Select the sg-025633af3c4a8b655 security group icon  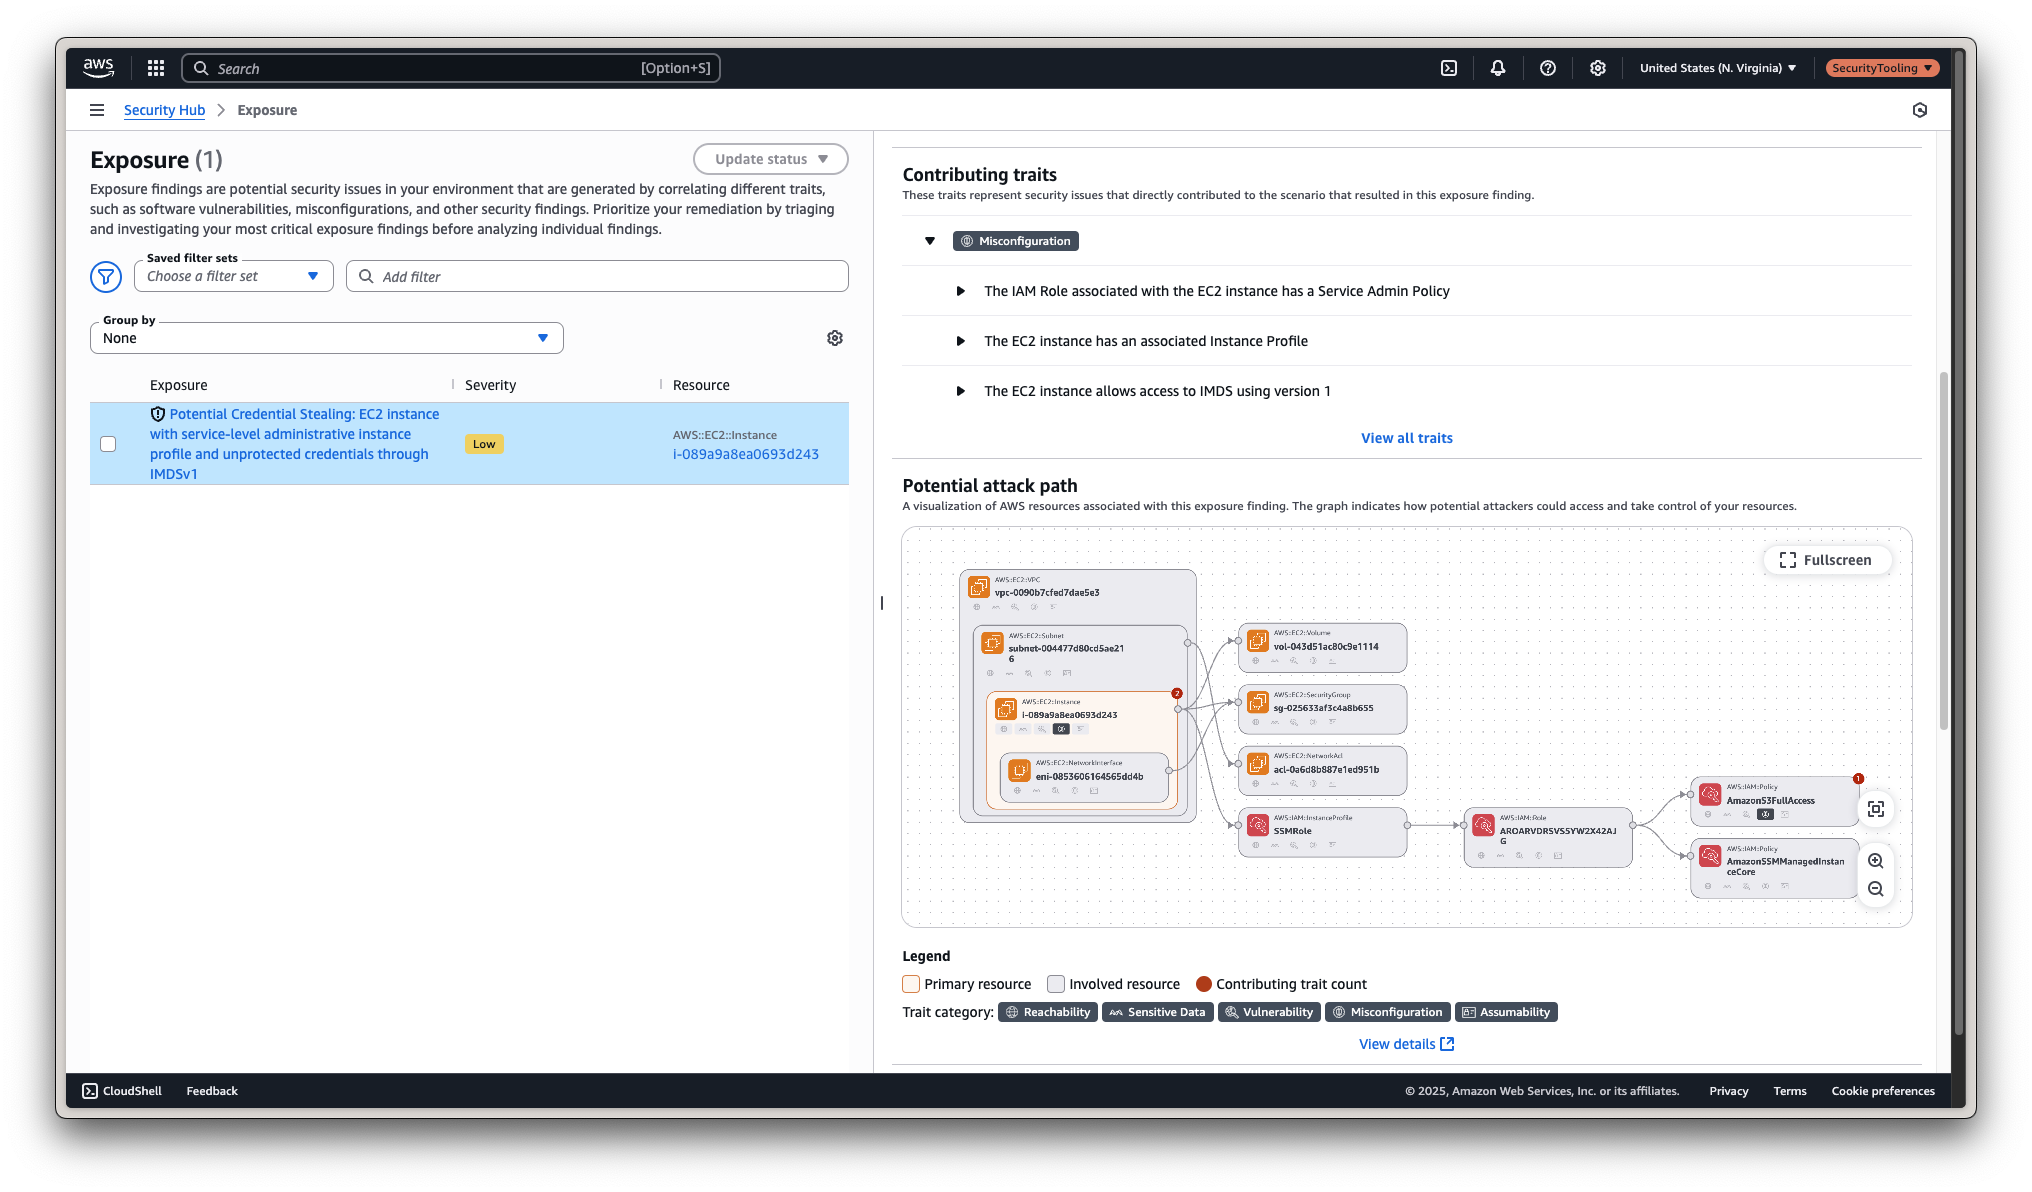(x=1258, y=702)
